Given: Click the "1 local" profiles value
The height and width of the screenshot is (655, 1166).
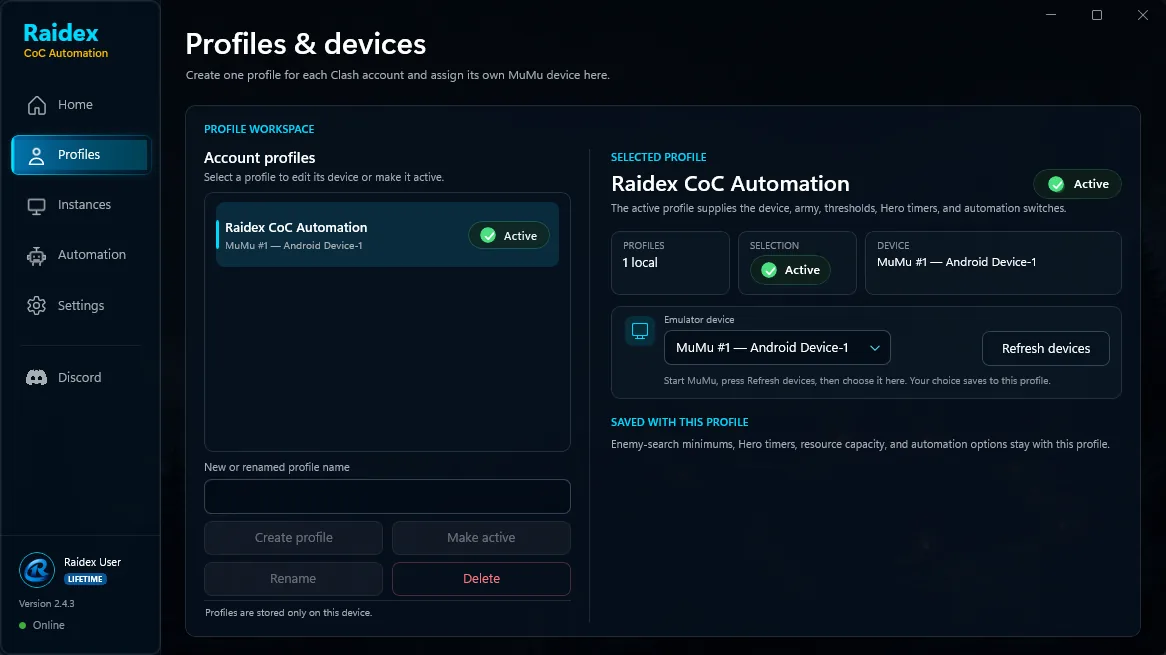Looking at the screenshot, I should (640, 262).
